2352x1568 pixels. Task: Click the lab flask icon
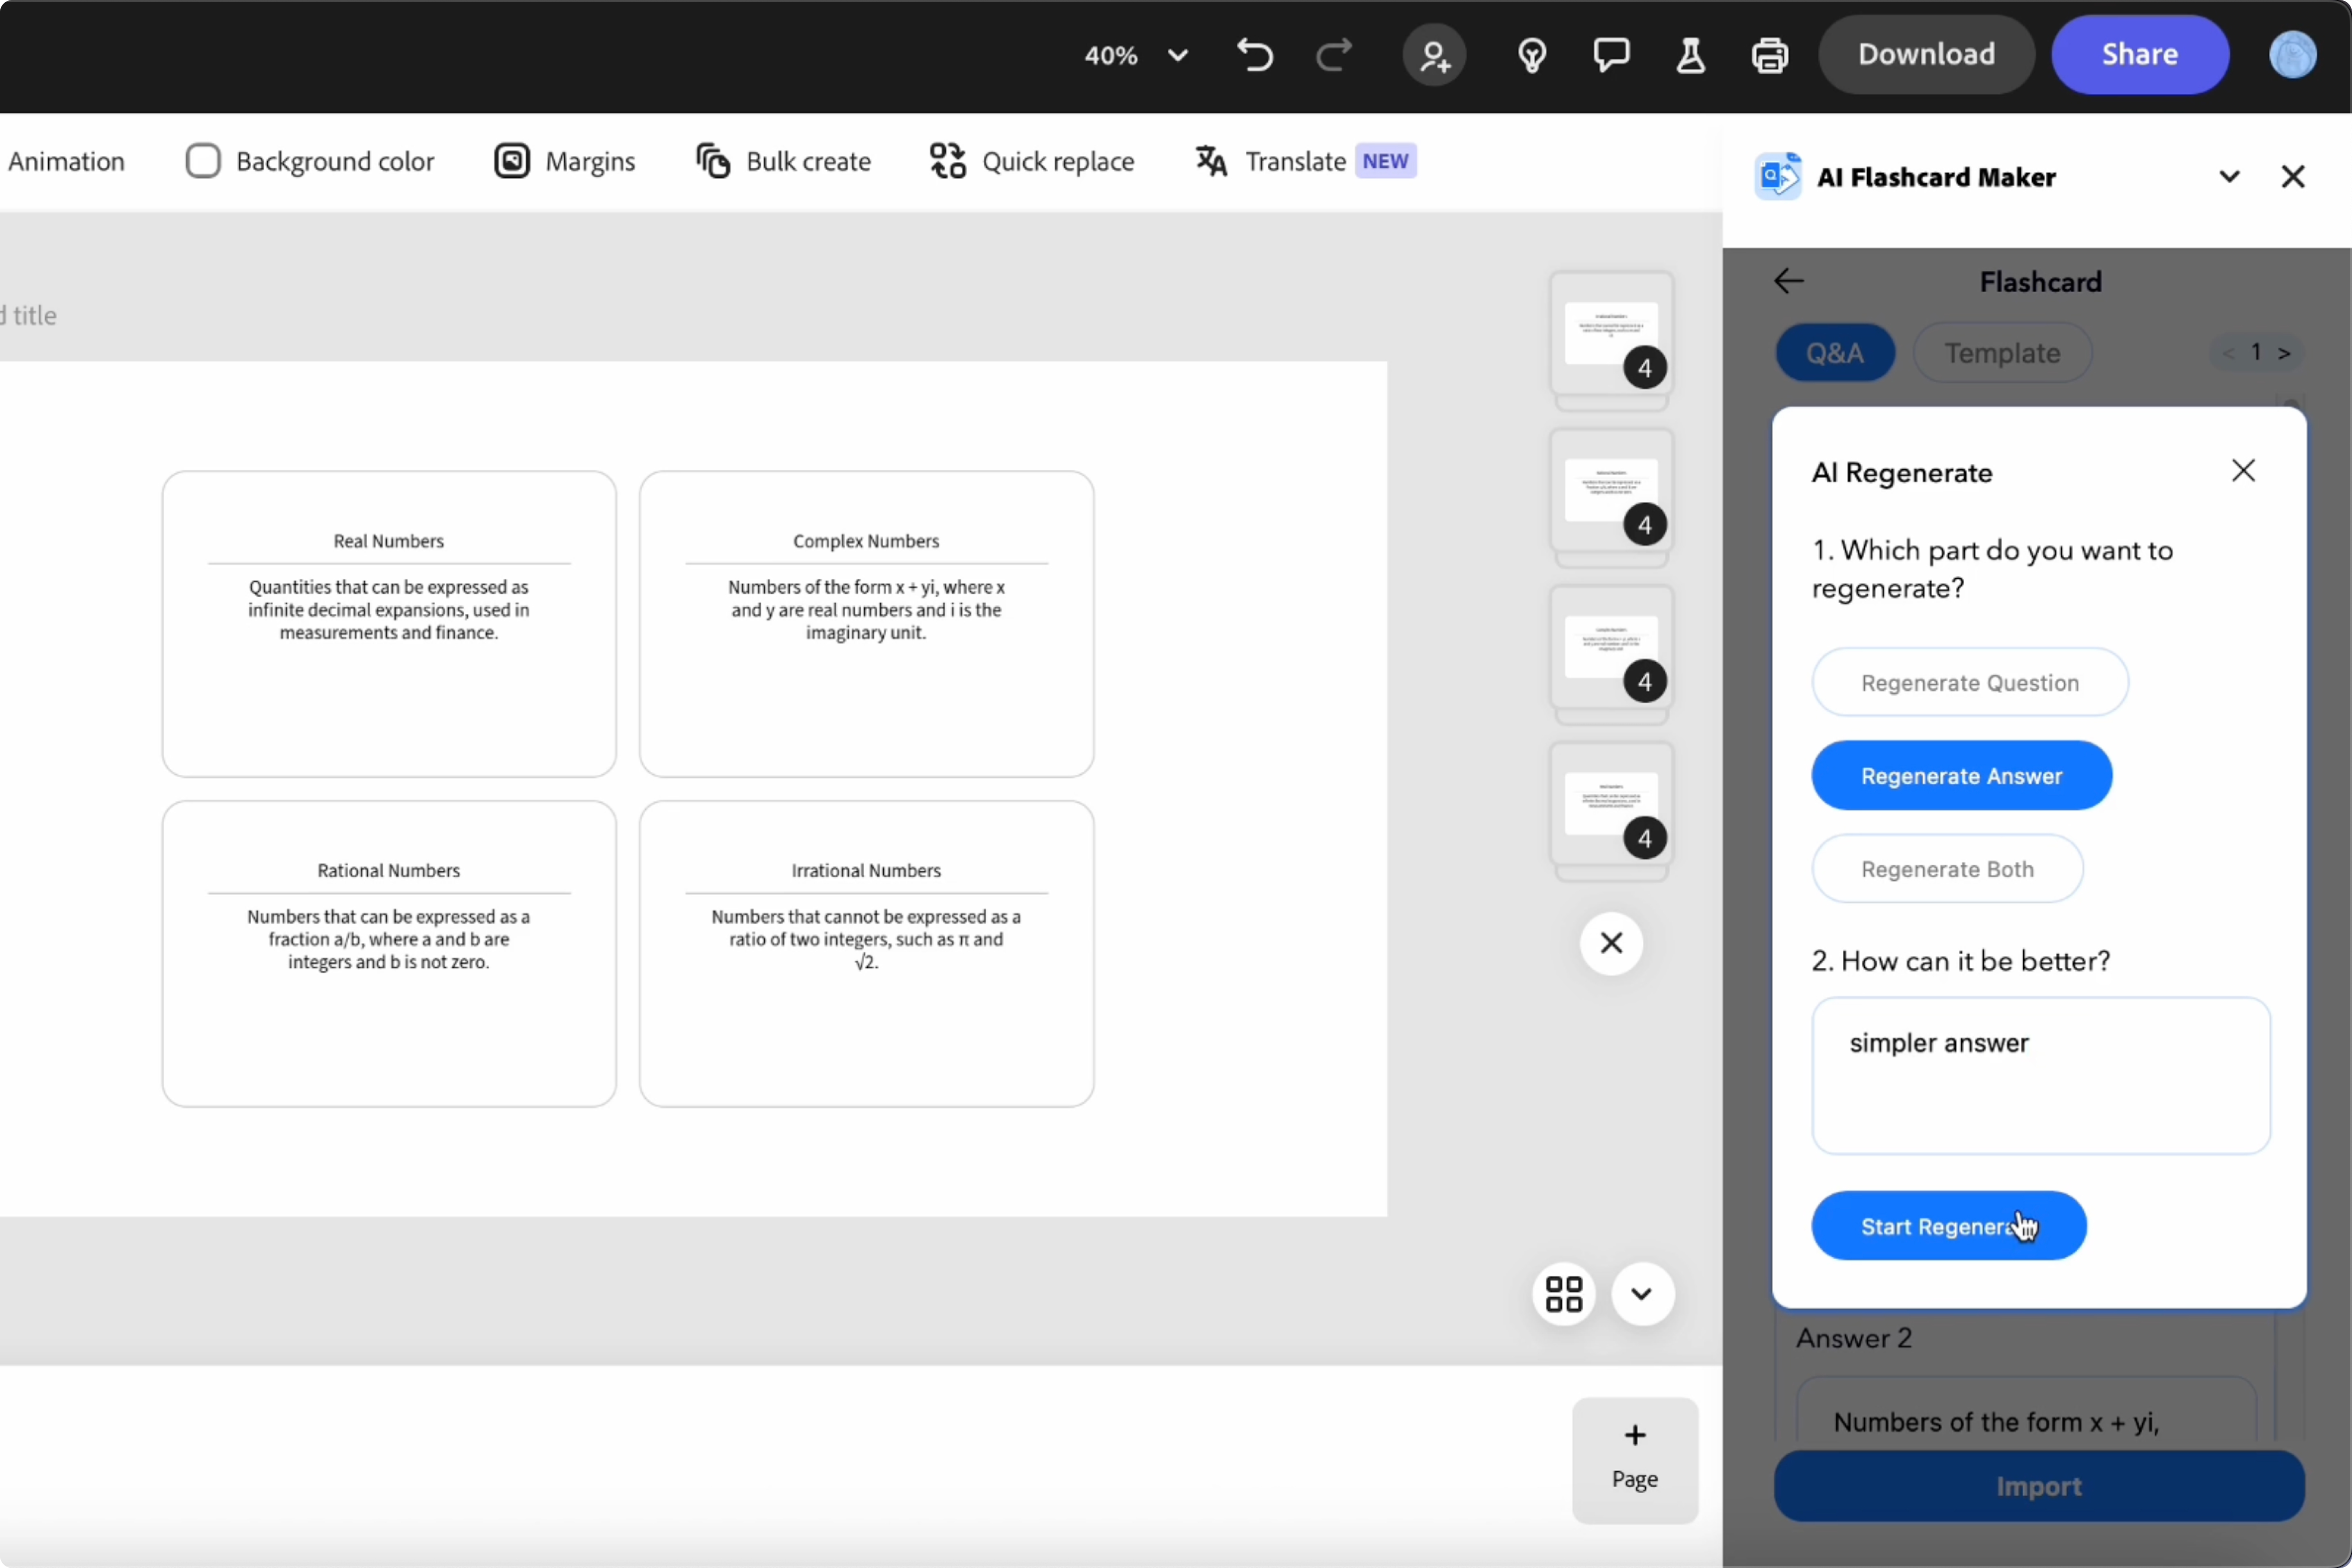click(1690, 55)
